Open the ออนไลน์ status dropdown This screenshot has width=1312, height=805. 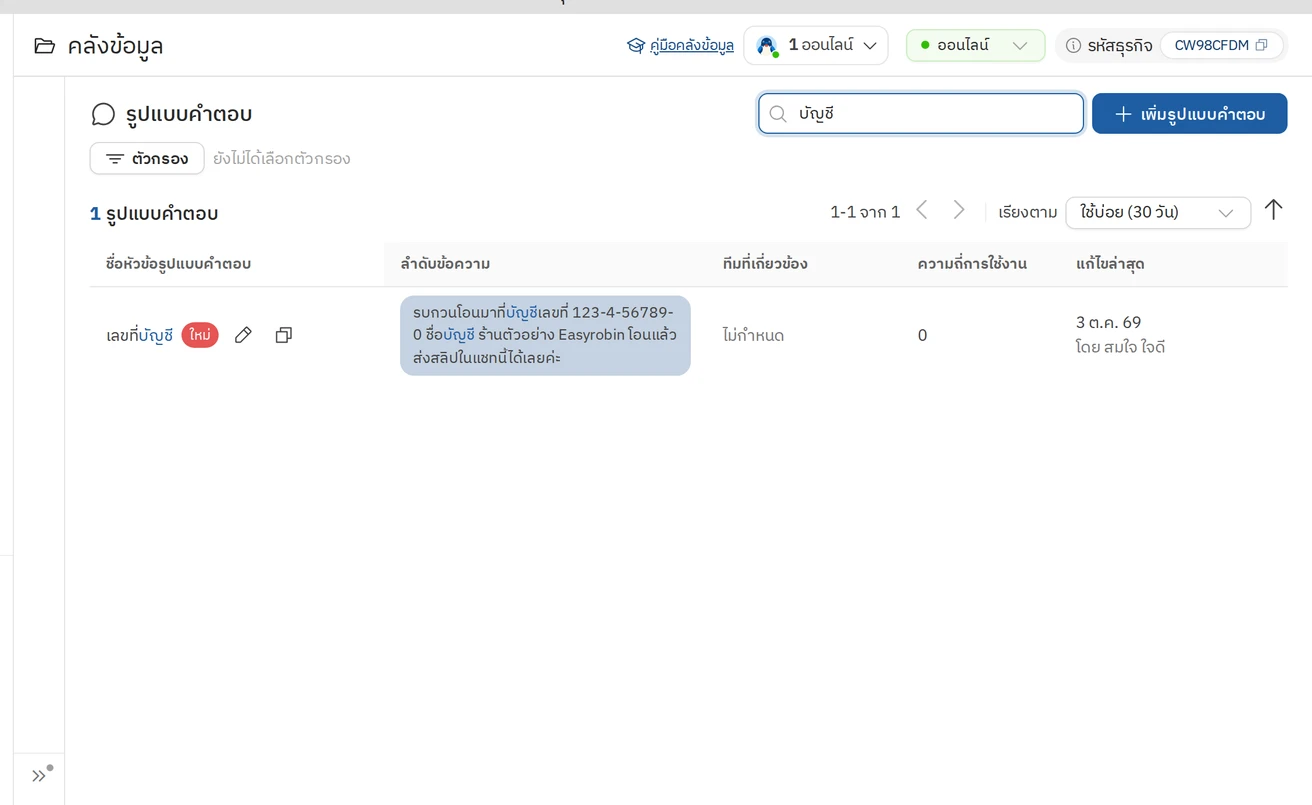[975, 45]
